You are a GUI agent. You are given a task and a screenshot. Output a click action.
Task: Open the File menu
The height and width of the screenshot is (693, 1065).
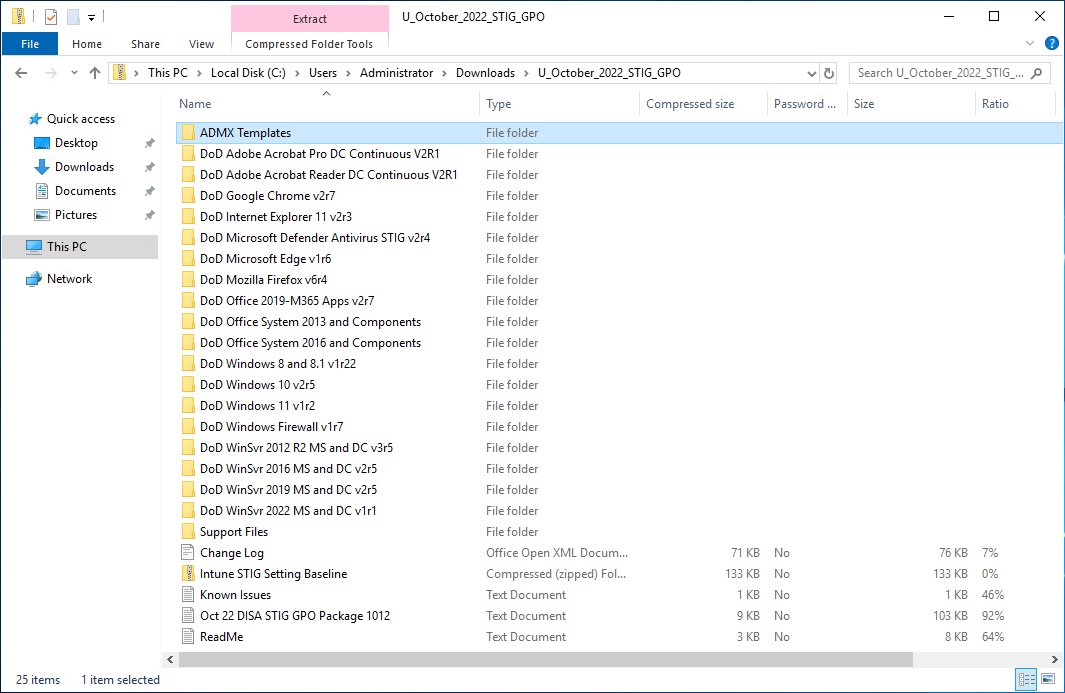tap(30, 44)
